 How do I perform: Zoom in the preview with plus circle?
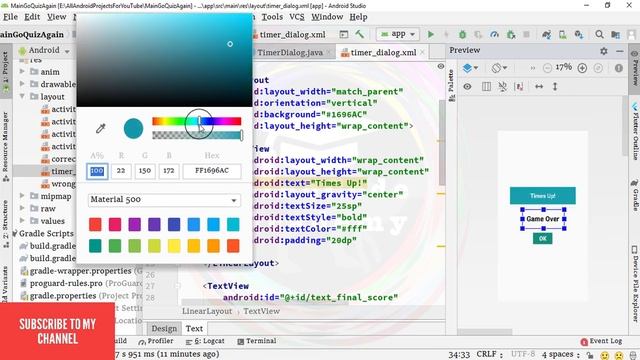pos(582,68)
